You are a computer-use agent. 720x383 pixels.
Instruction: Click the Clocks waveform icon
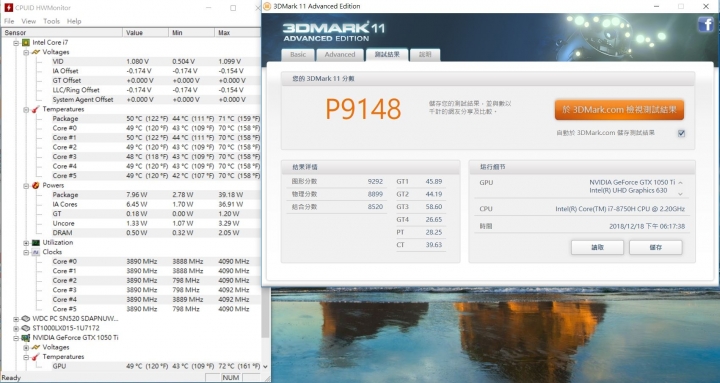[36, 252]
